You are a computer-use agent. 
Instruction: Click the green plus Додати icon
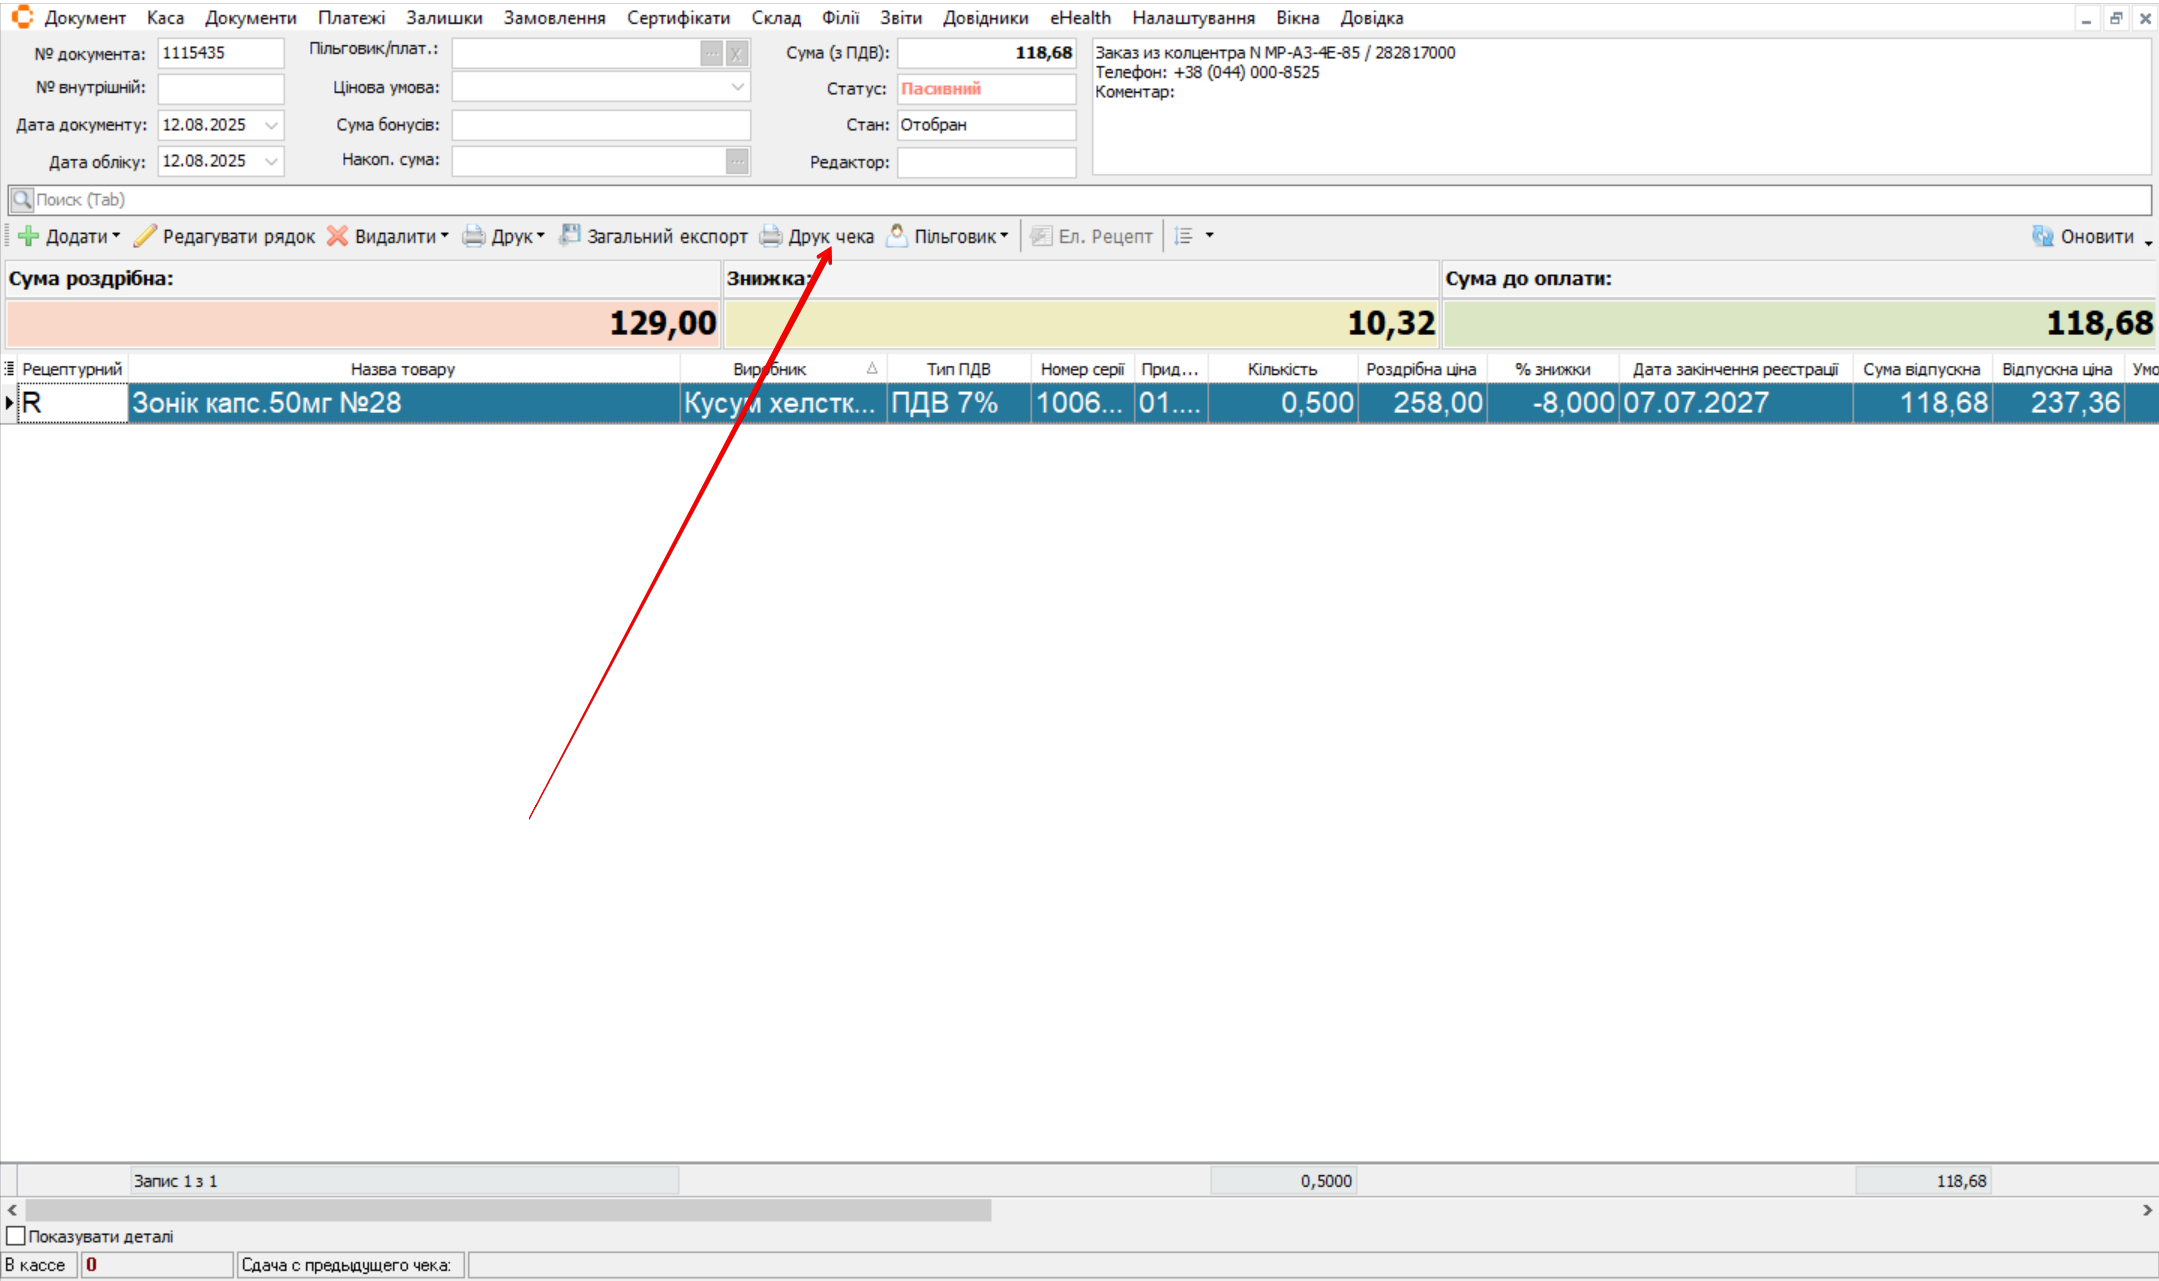[29, 236]
